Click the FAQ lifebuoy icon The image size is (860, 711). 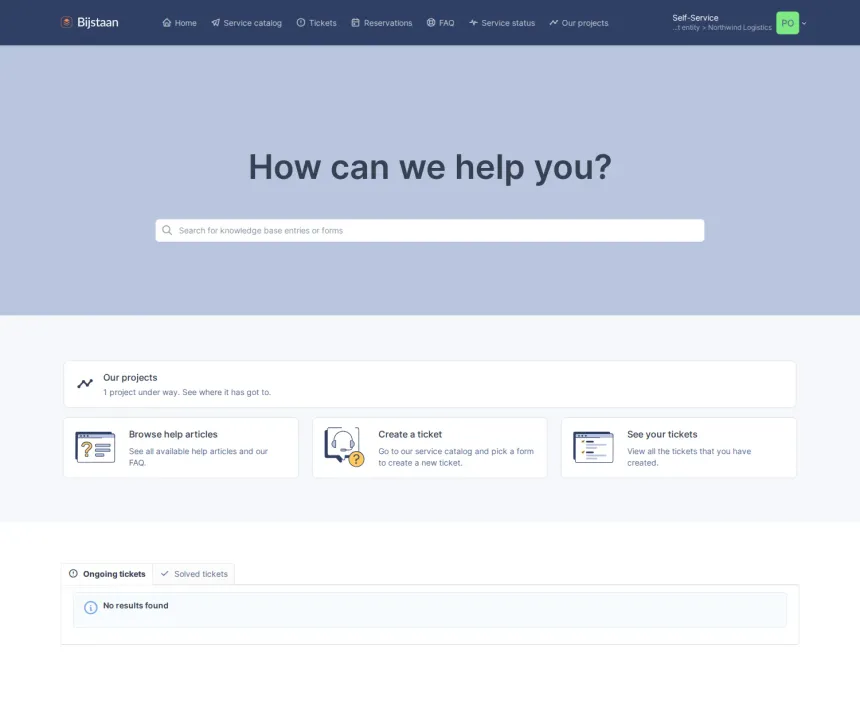pyautogui.click(x=431, y=22)
